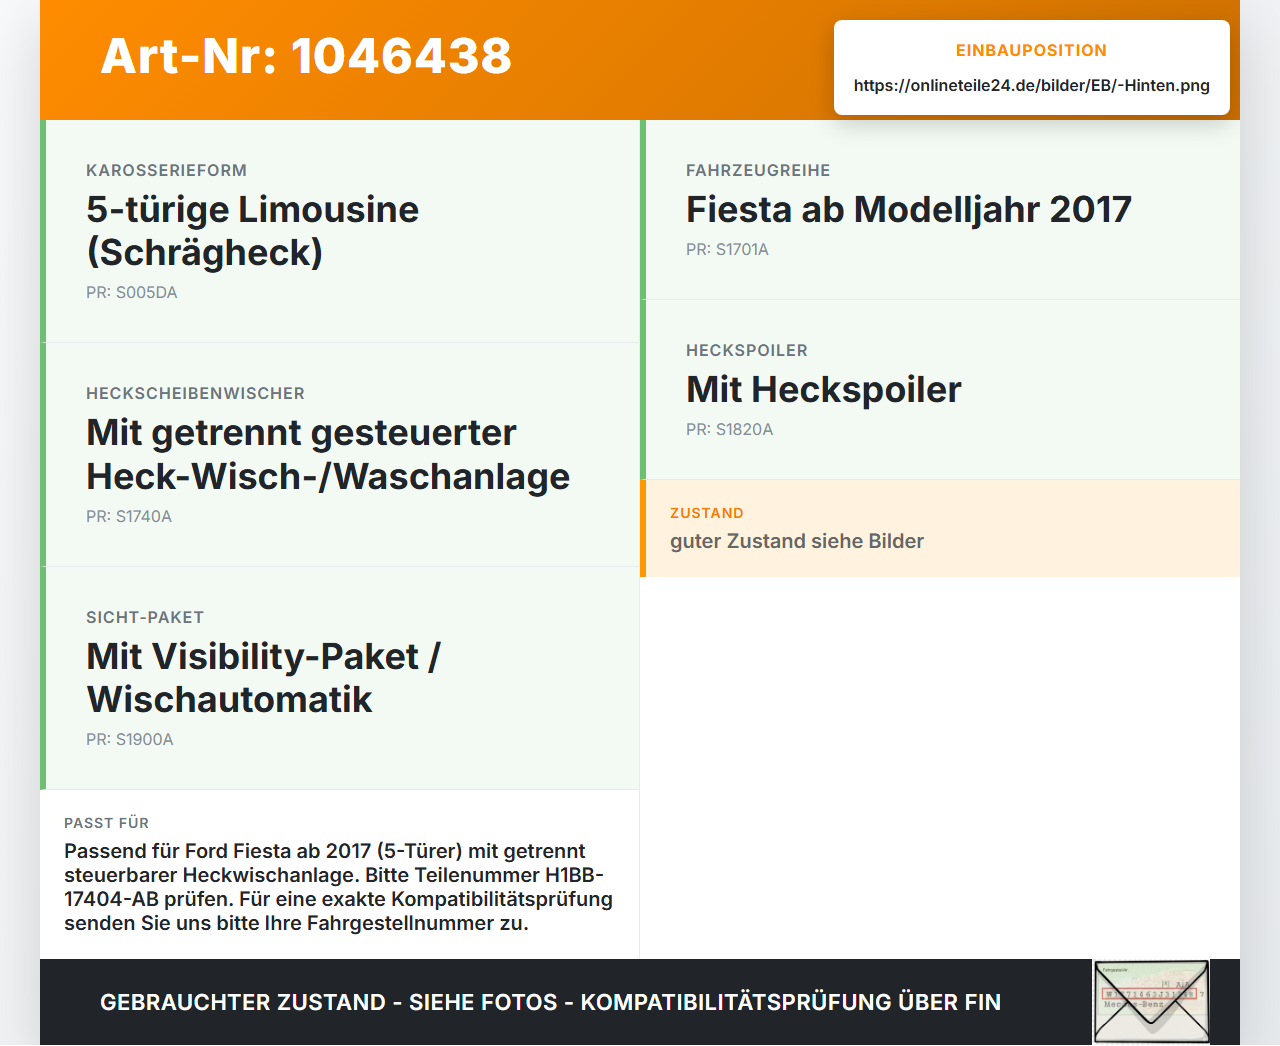Click the Passend für Ford Fiesta description

(339, 887)
